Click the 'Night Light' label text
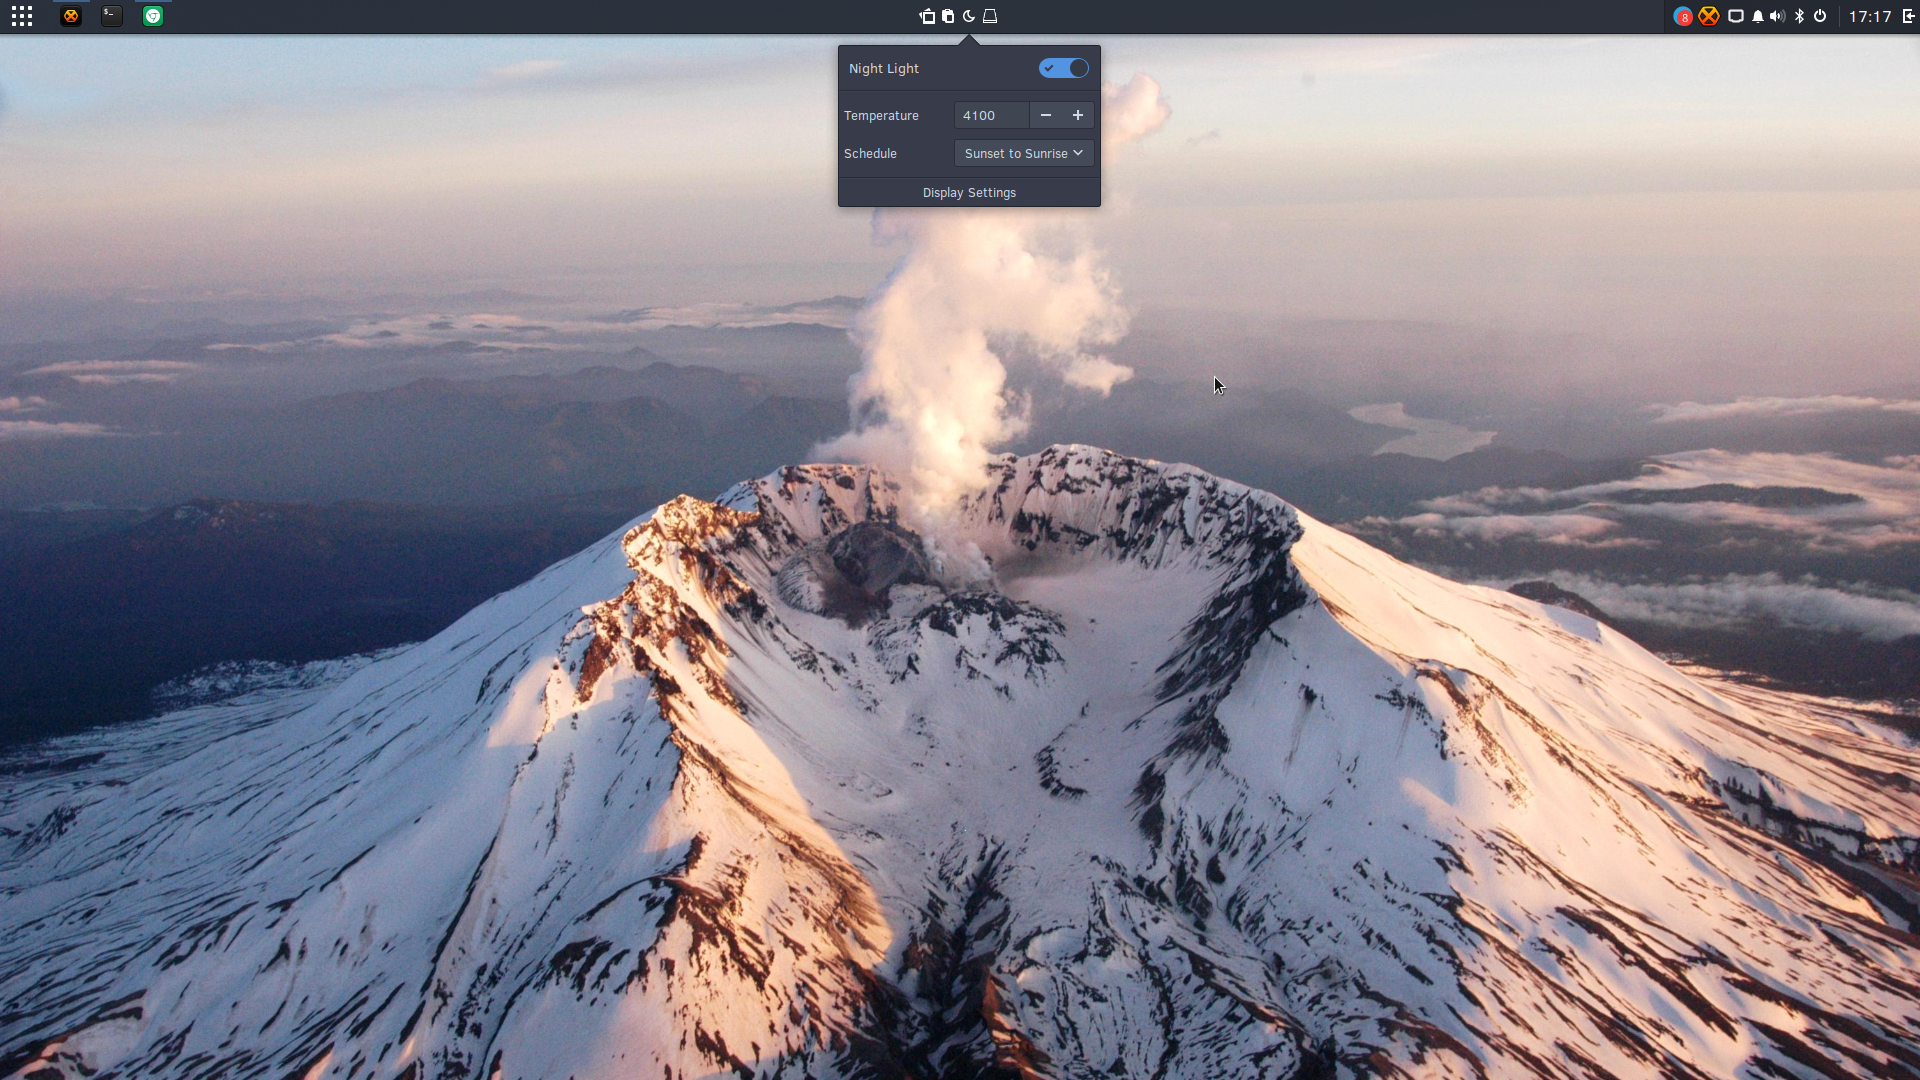 [884, 68]
